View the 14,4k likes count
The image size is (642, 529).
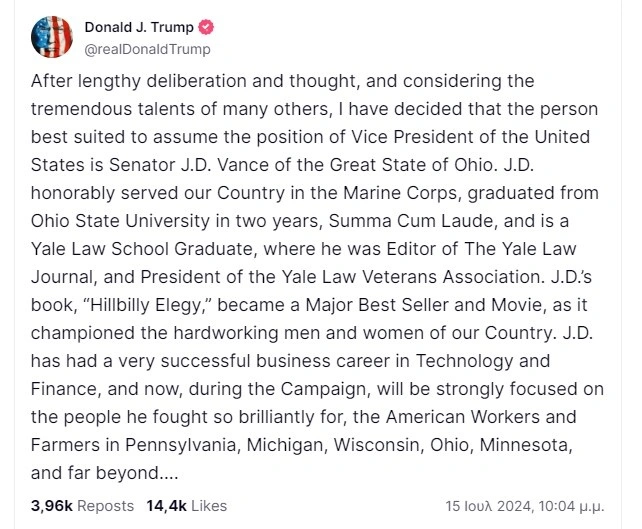[x=167, y=506]
